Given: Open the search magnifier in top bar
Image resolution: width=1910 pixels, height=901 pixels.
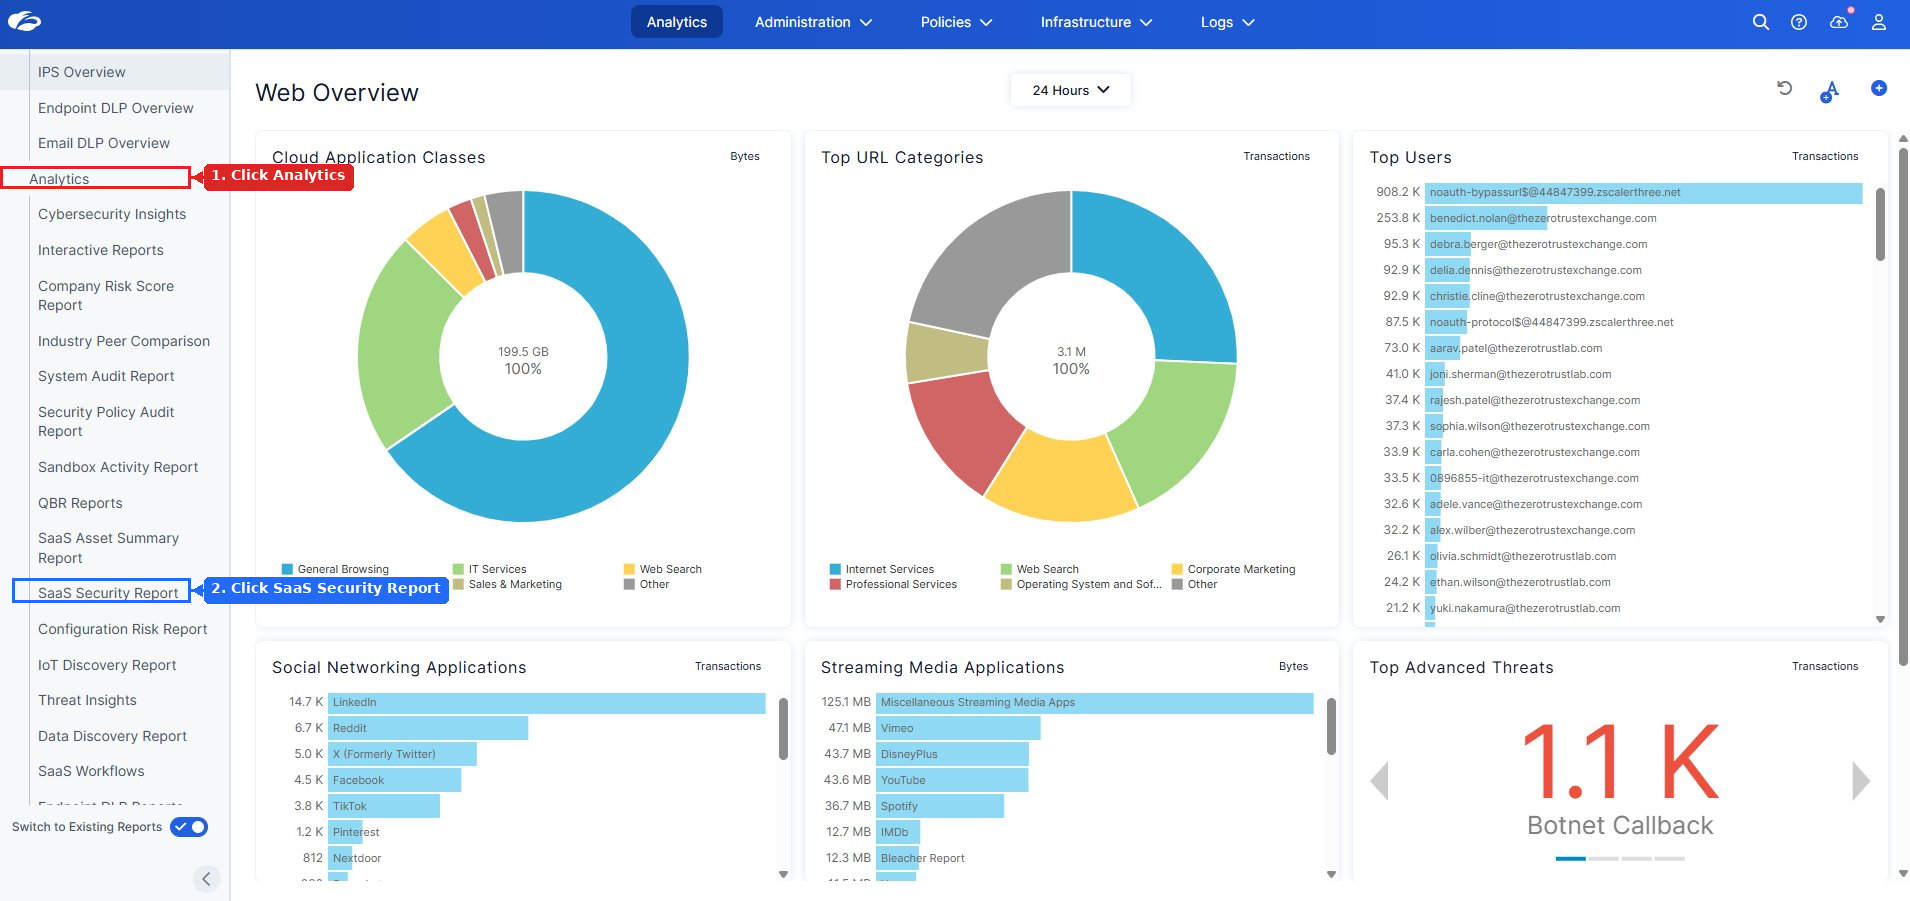Looking at the screenshot, I should coord(1760,22).
